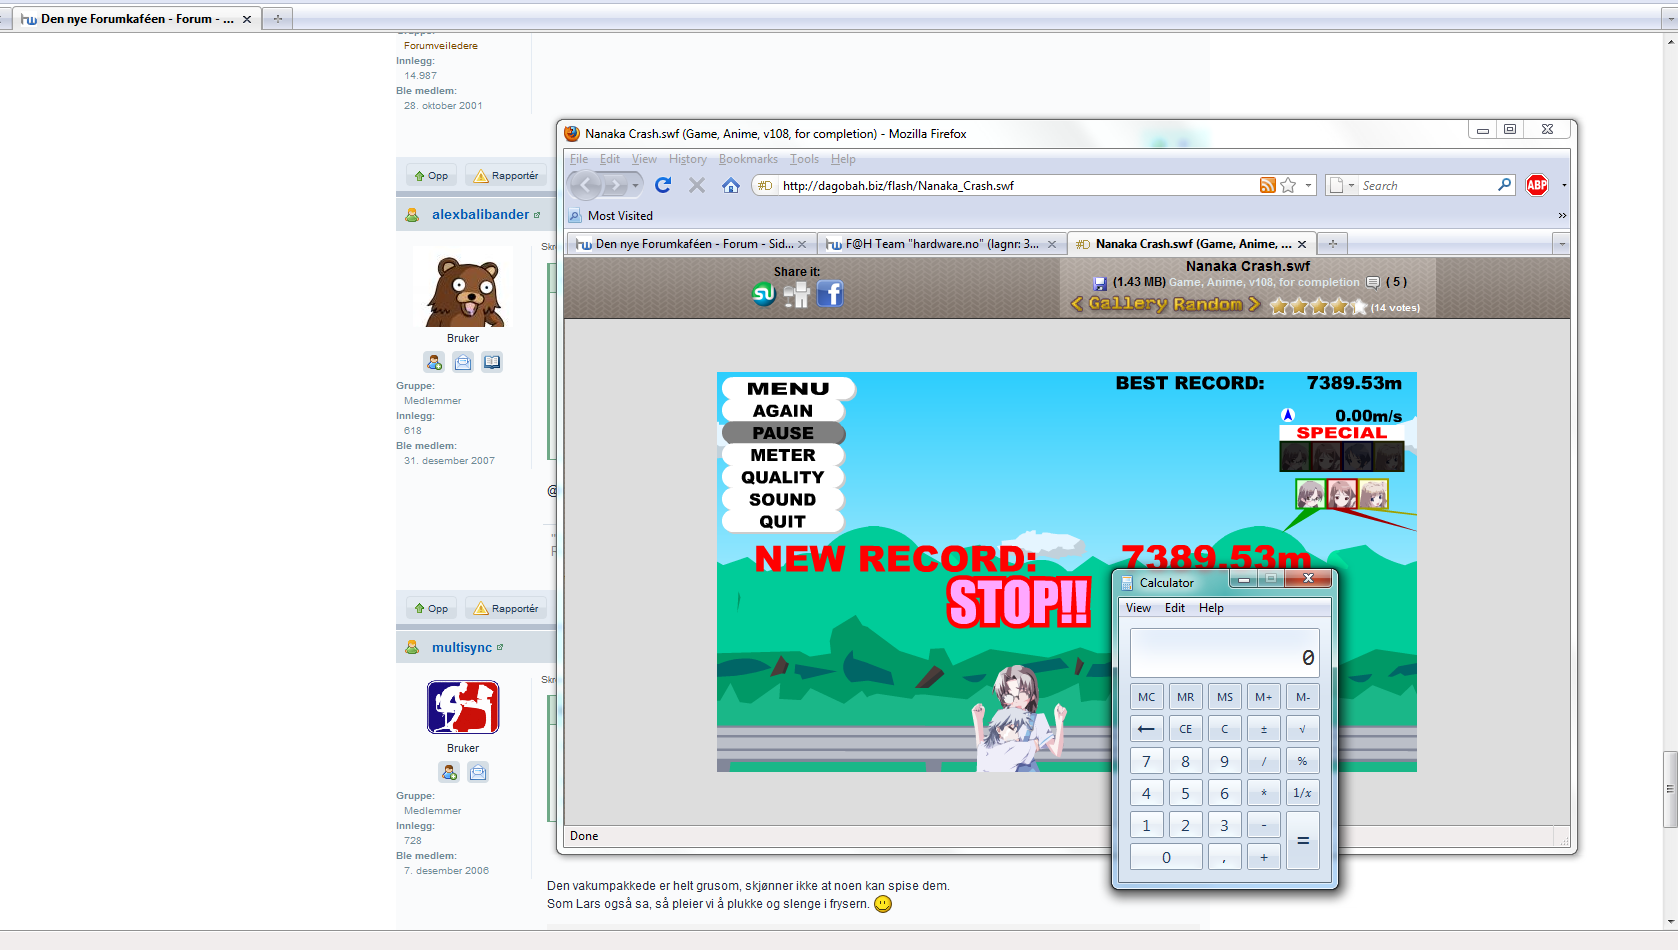
Task: Change QUALITY setting in game
Action: (x=783, y=477)
